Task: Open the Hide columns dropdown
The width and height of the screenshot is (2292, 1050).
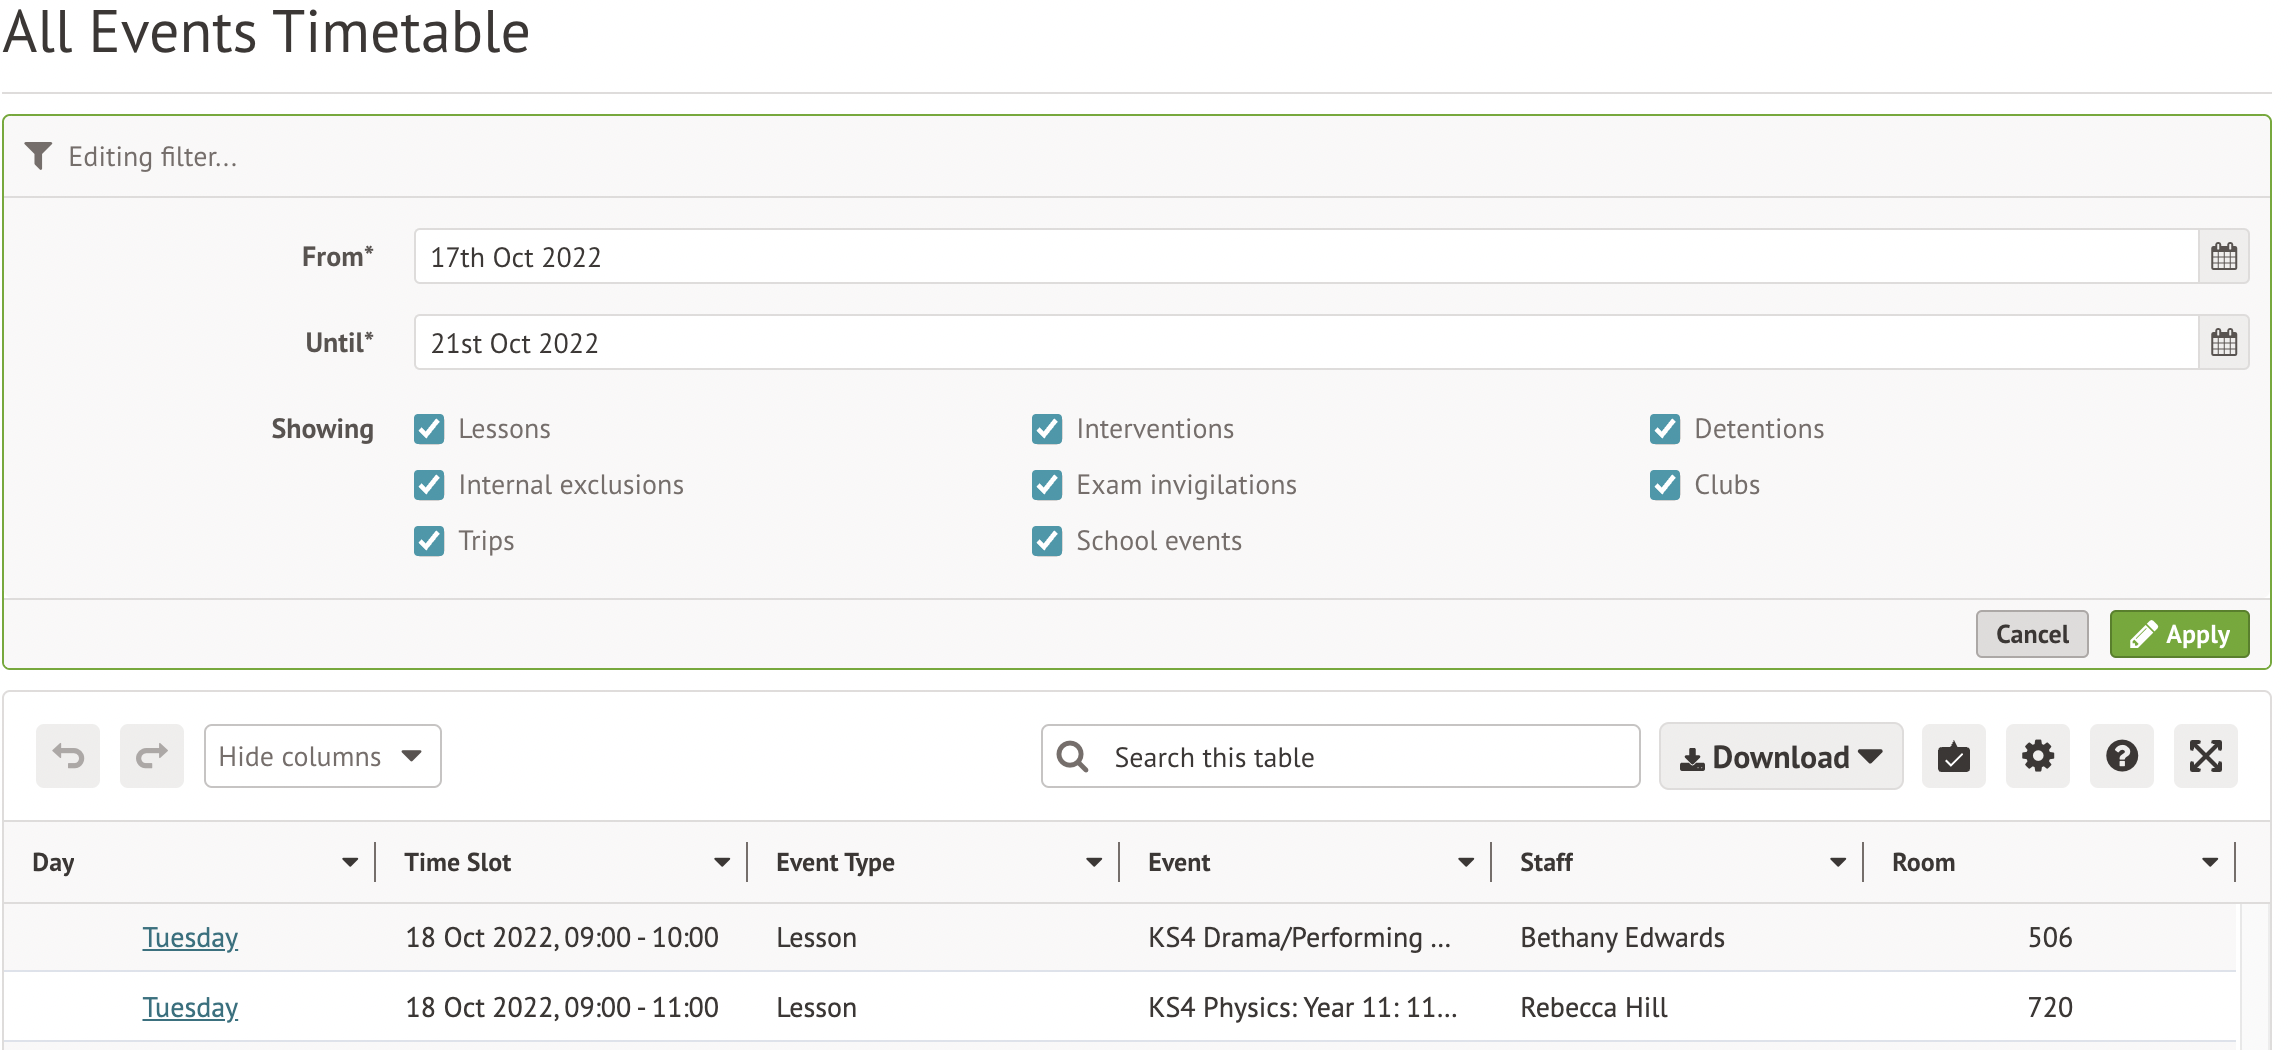Action: click(x=322, y=756)
